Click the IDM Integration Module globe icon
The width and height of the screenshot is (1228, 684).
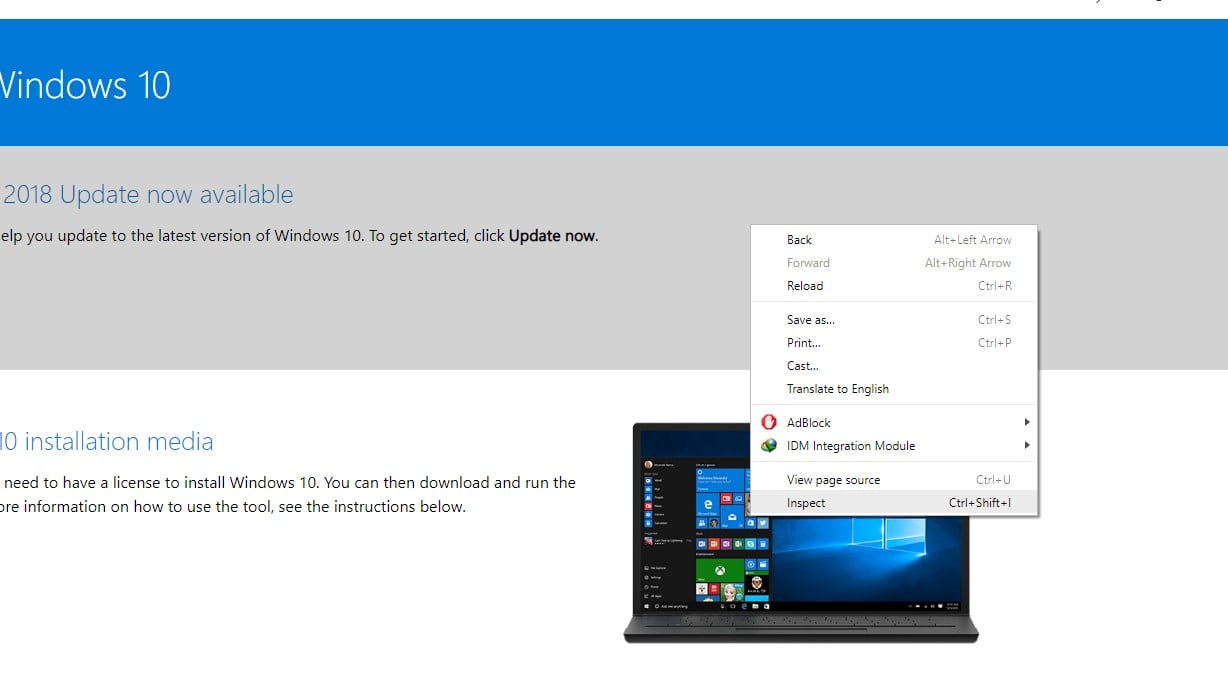click(x=769, y=446)
